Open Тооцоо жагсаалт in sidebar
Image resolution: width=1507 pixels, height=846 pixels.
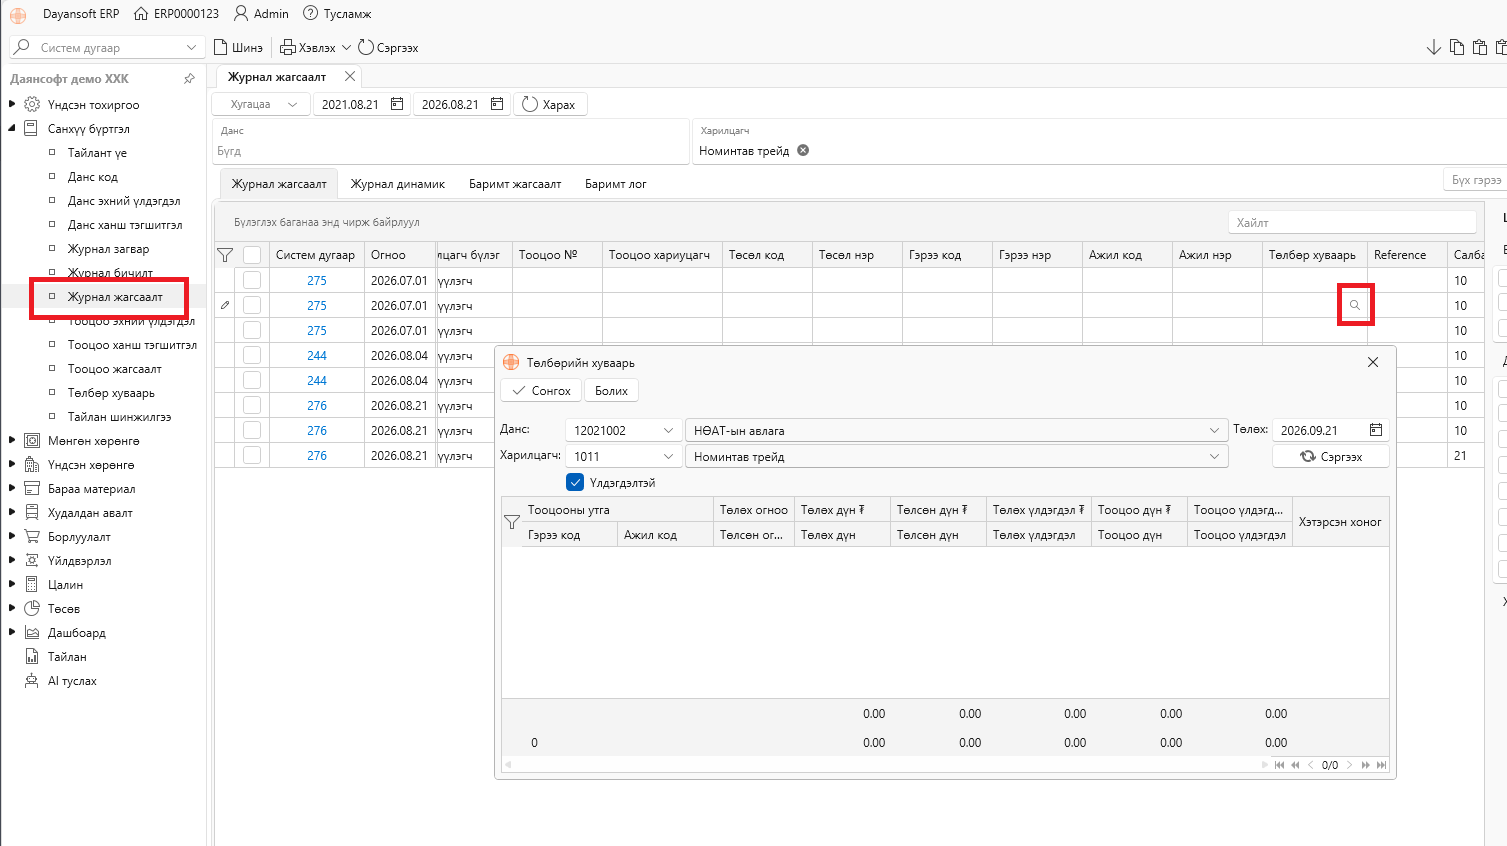(x=114, y=369)
